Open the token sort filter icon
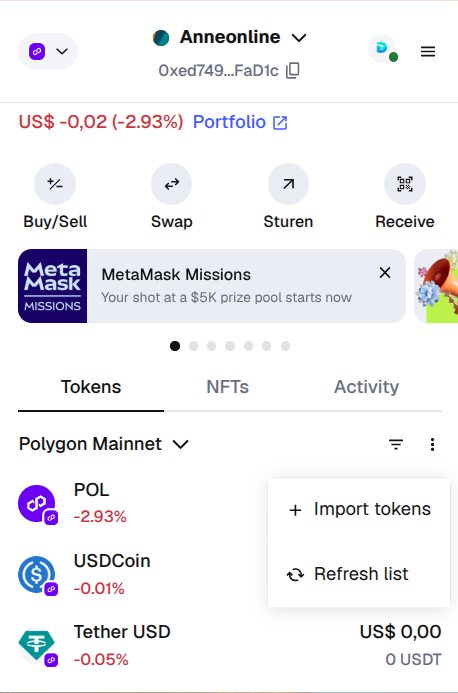The width and height of the screenshot is (458, 693). coord(396,444)
